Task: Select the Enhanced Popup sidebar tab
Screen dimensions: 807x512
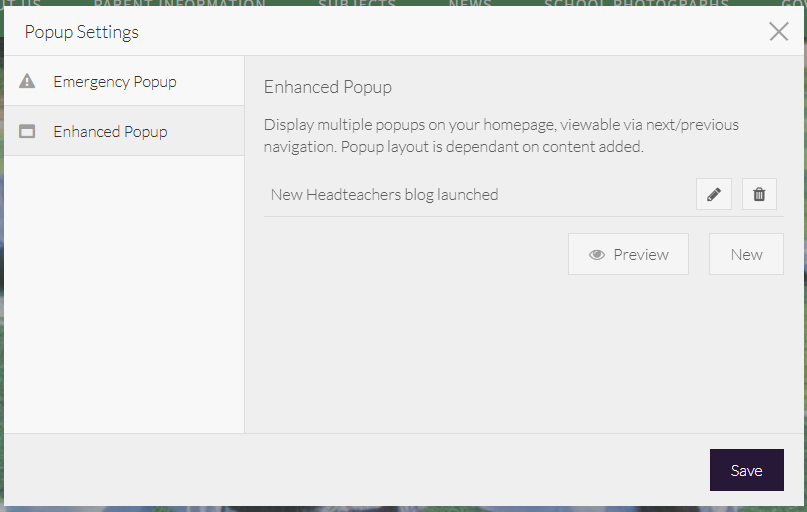Action: (110, 131)
